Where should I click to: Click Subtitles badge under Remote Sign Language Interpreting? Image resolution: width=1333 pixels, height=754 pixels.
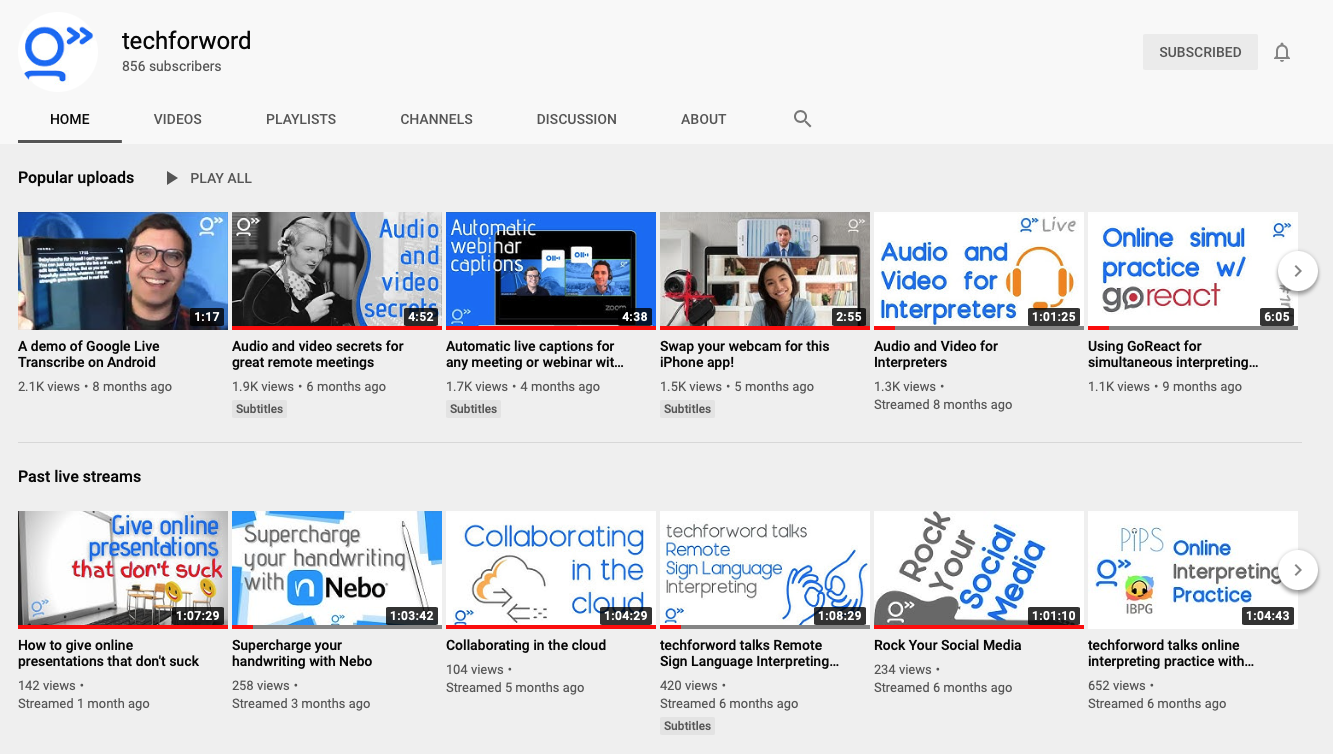[688, 726]
